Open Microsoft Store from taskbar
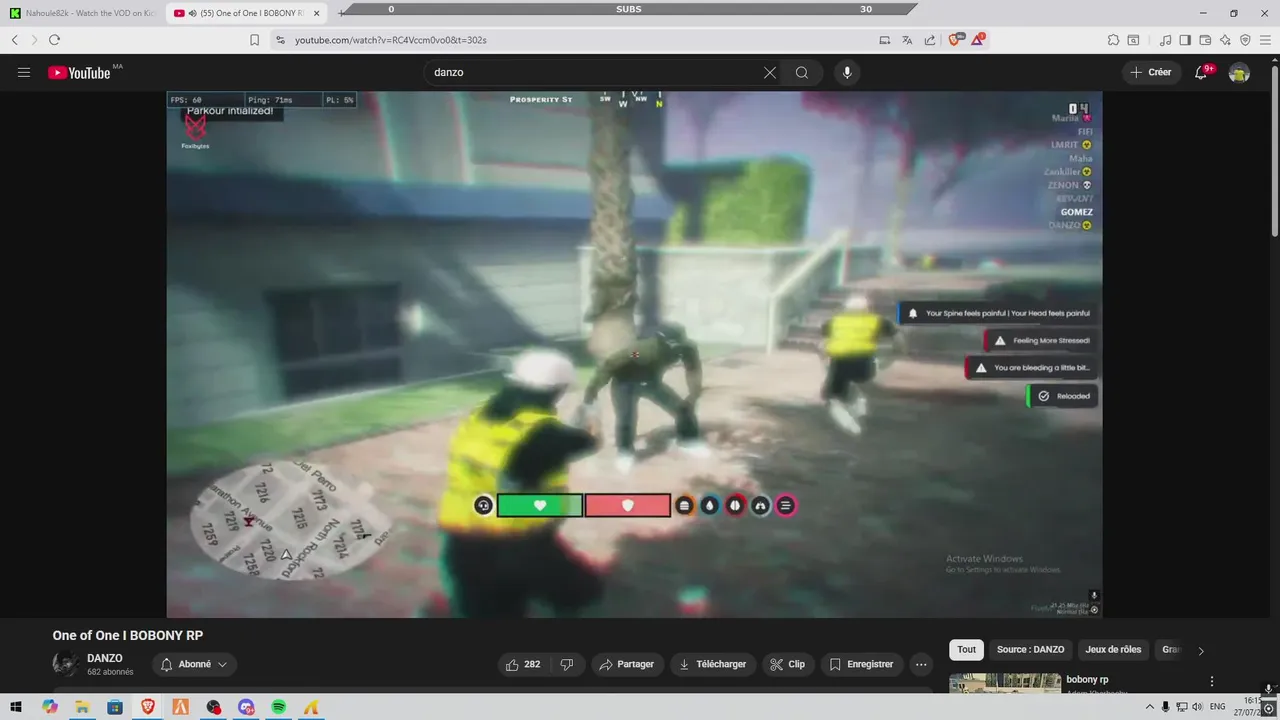Image resolution: width=1280 pixels, height=720 pixels. pos(115,707)
